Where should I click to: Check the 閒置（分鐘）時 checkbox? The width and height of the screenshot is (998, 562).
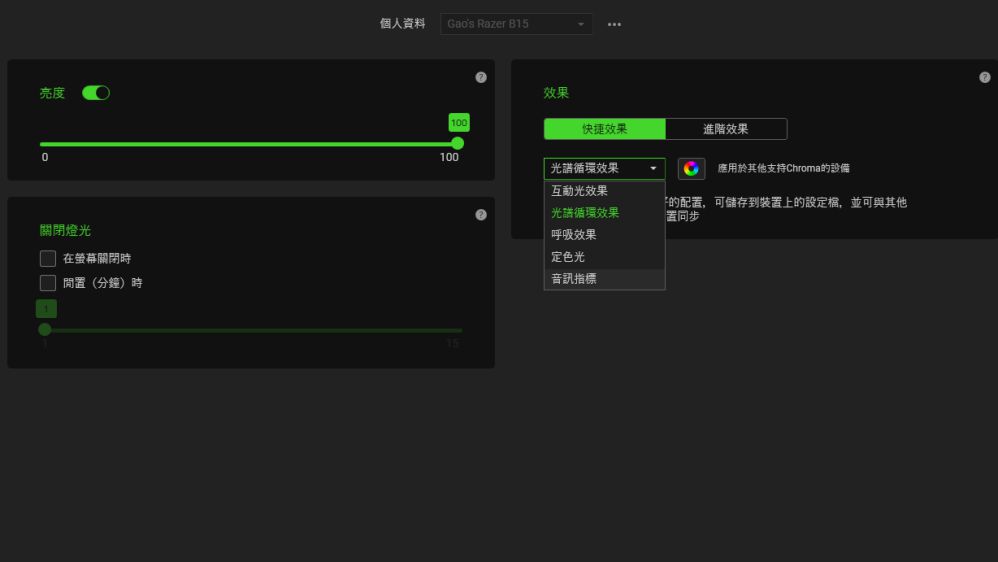click(x=48, y=283)
